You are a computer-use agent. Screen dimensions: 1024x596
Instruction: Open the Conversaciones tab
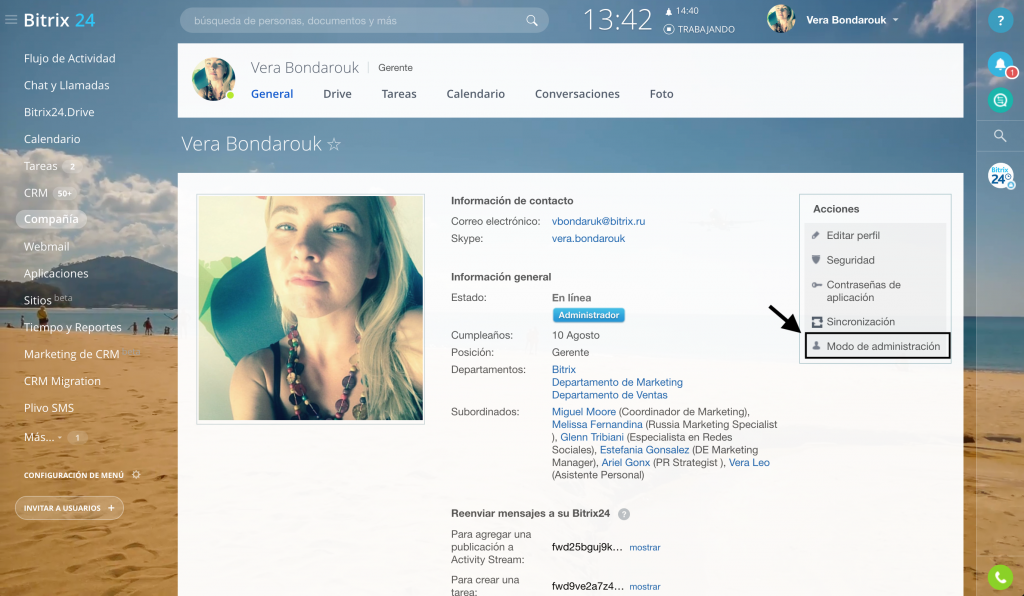pyautogui.click(x=577, y=94)
